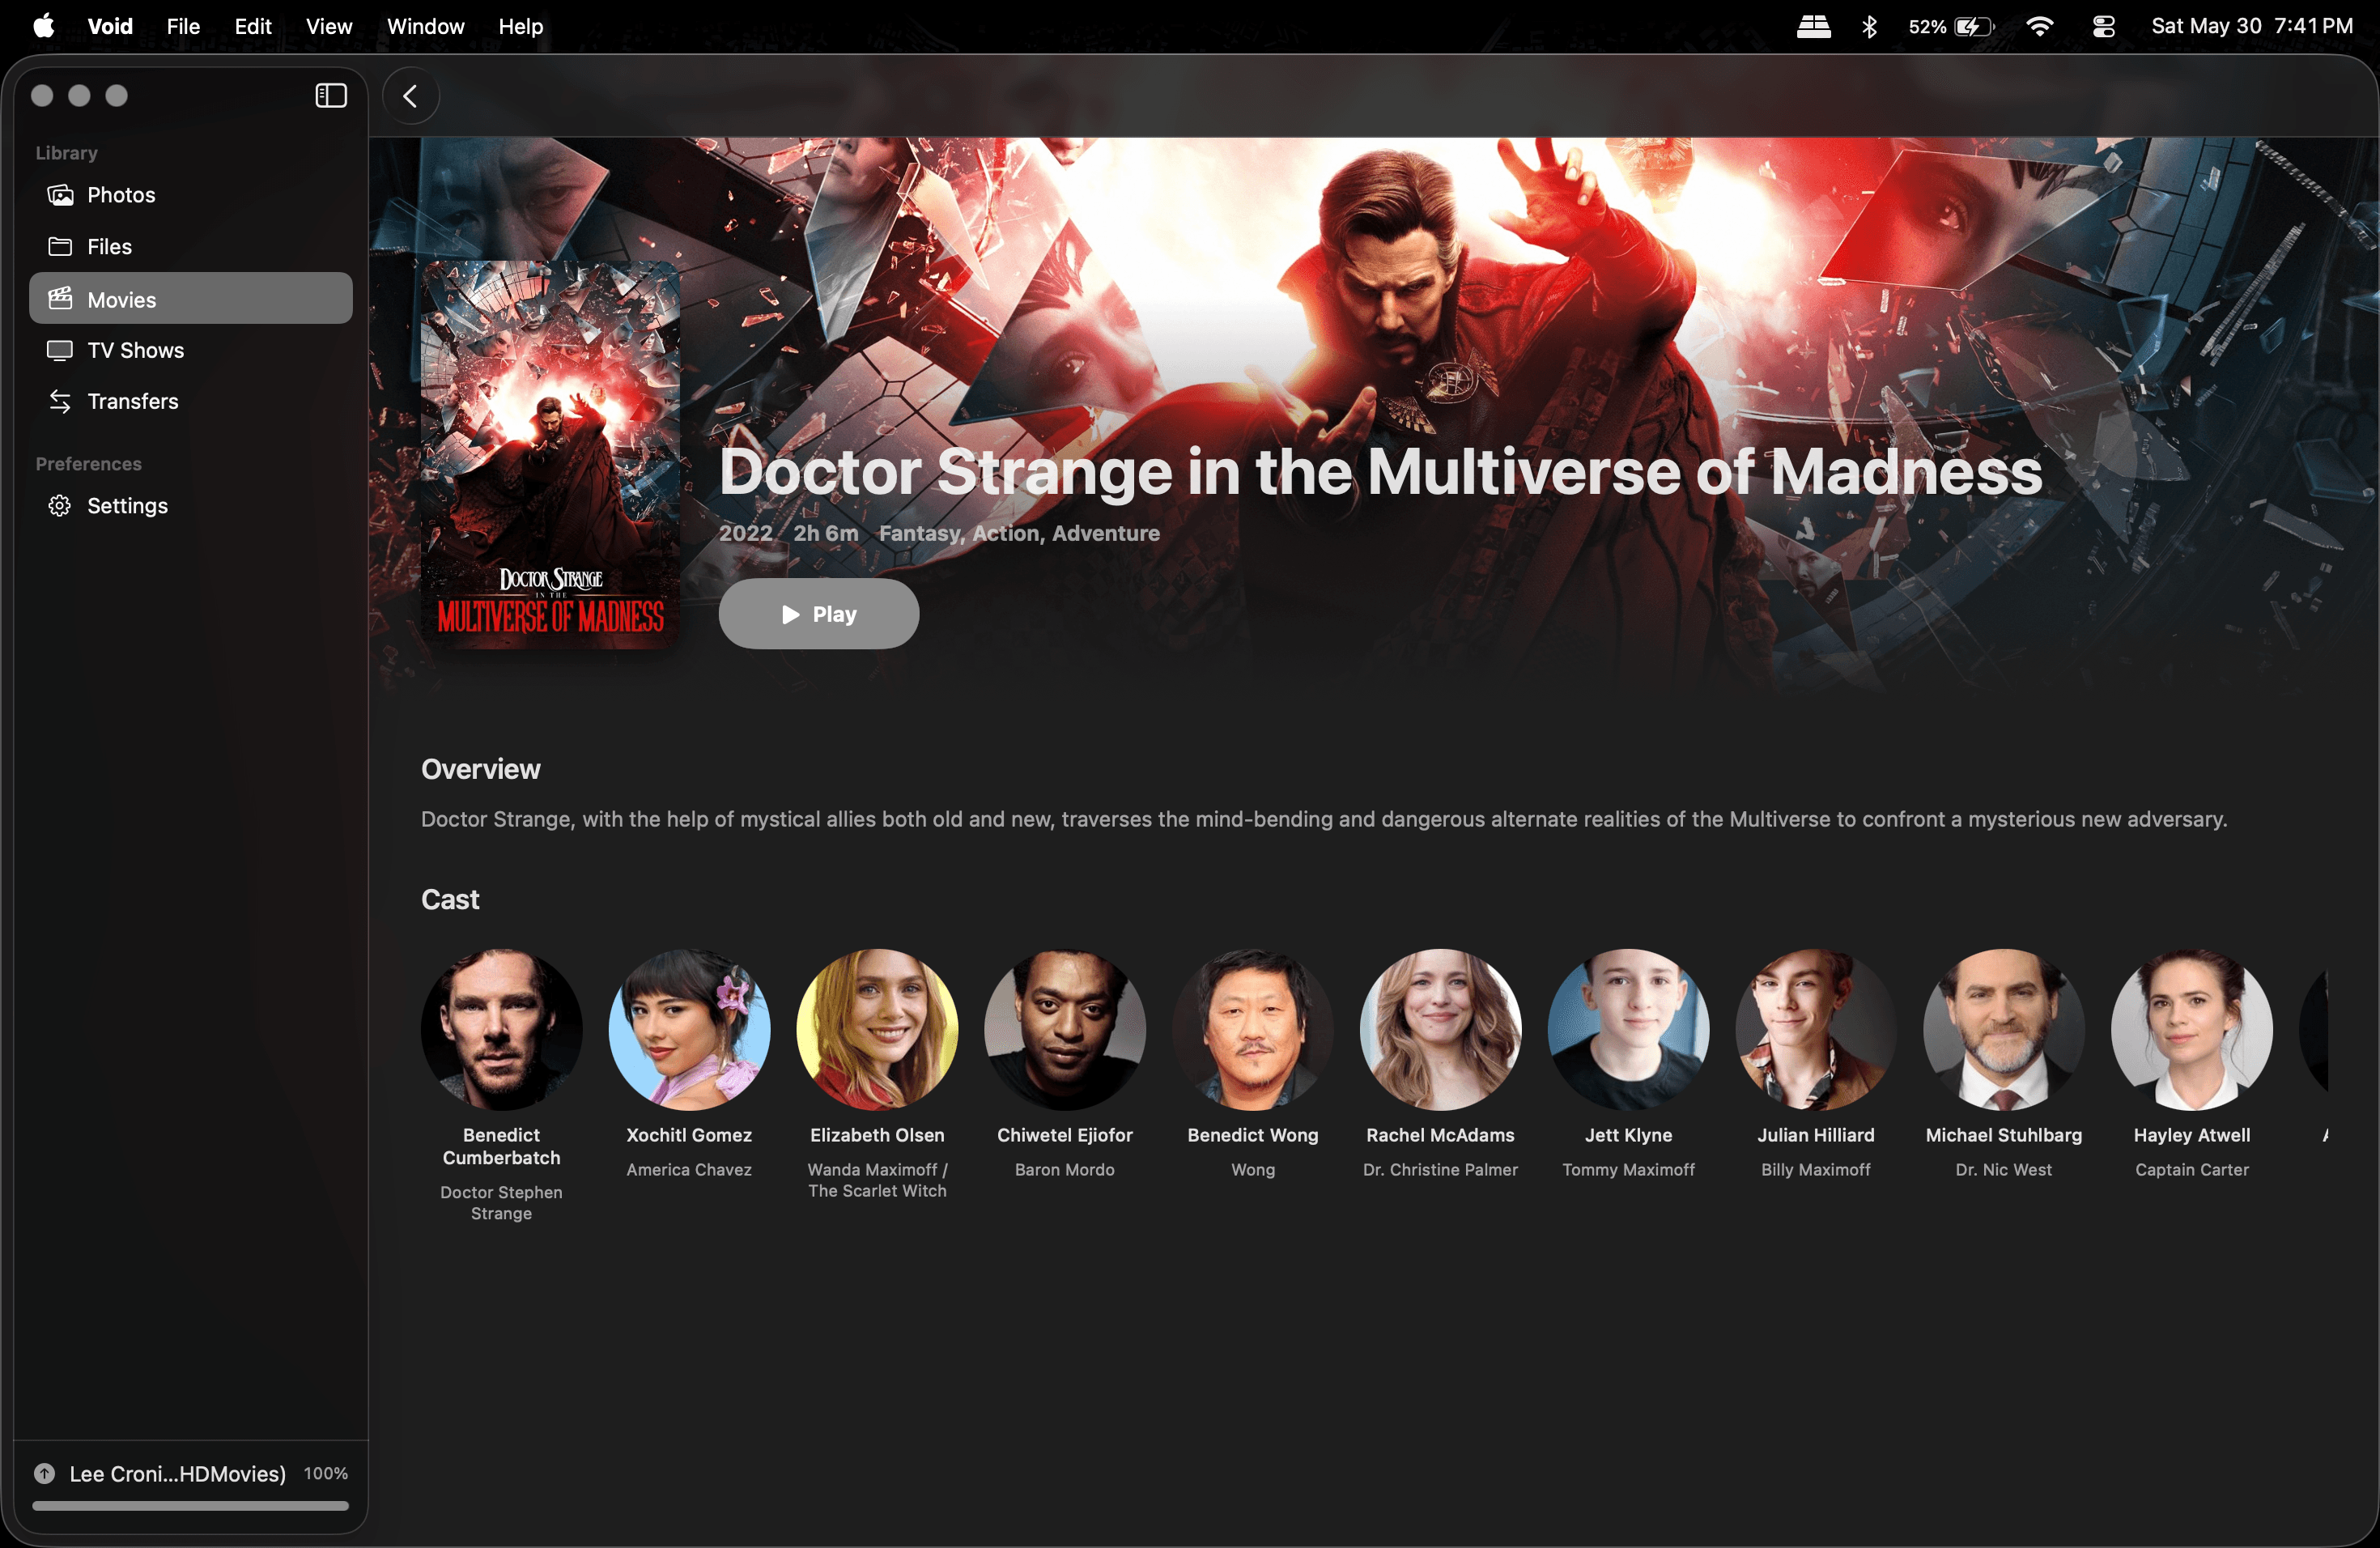
Task: Select Rachel McAdams's cast photo
Action: coord(1441,1030)
